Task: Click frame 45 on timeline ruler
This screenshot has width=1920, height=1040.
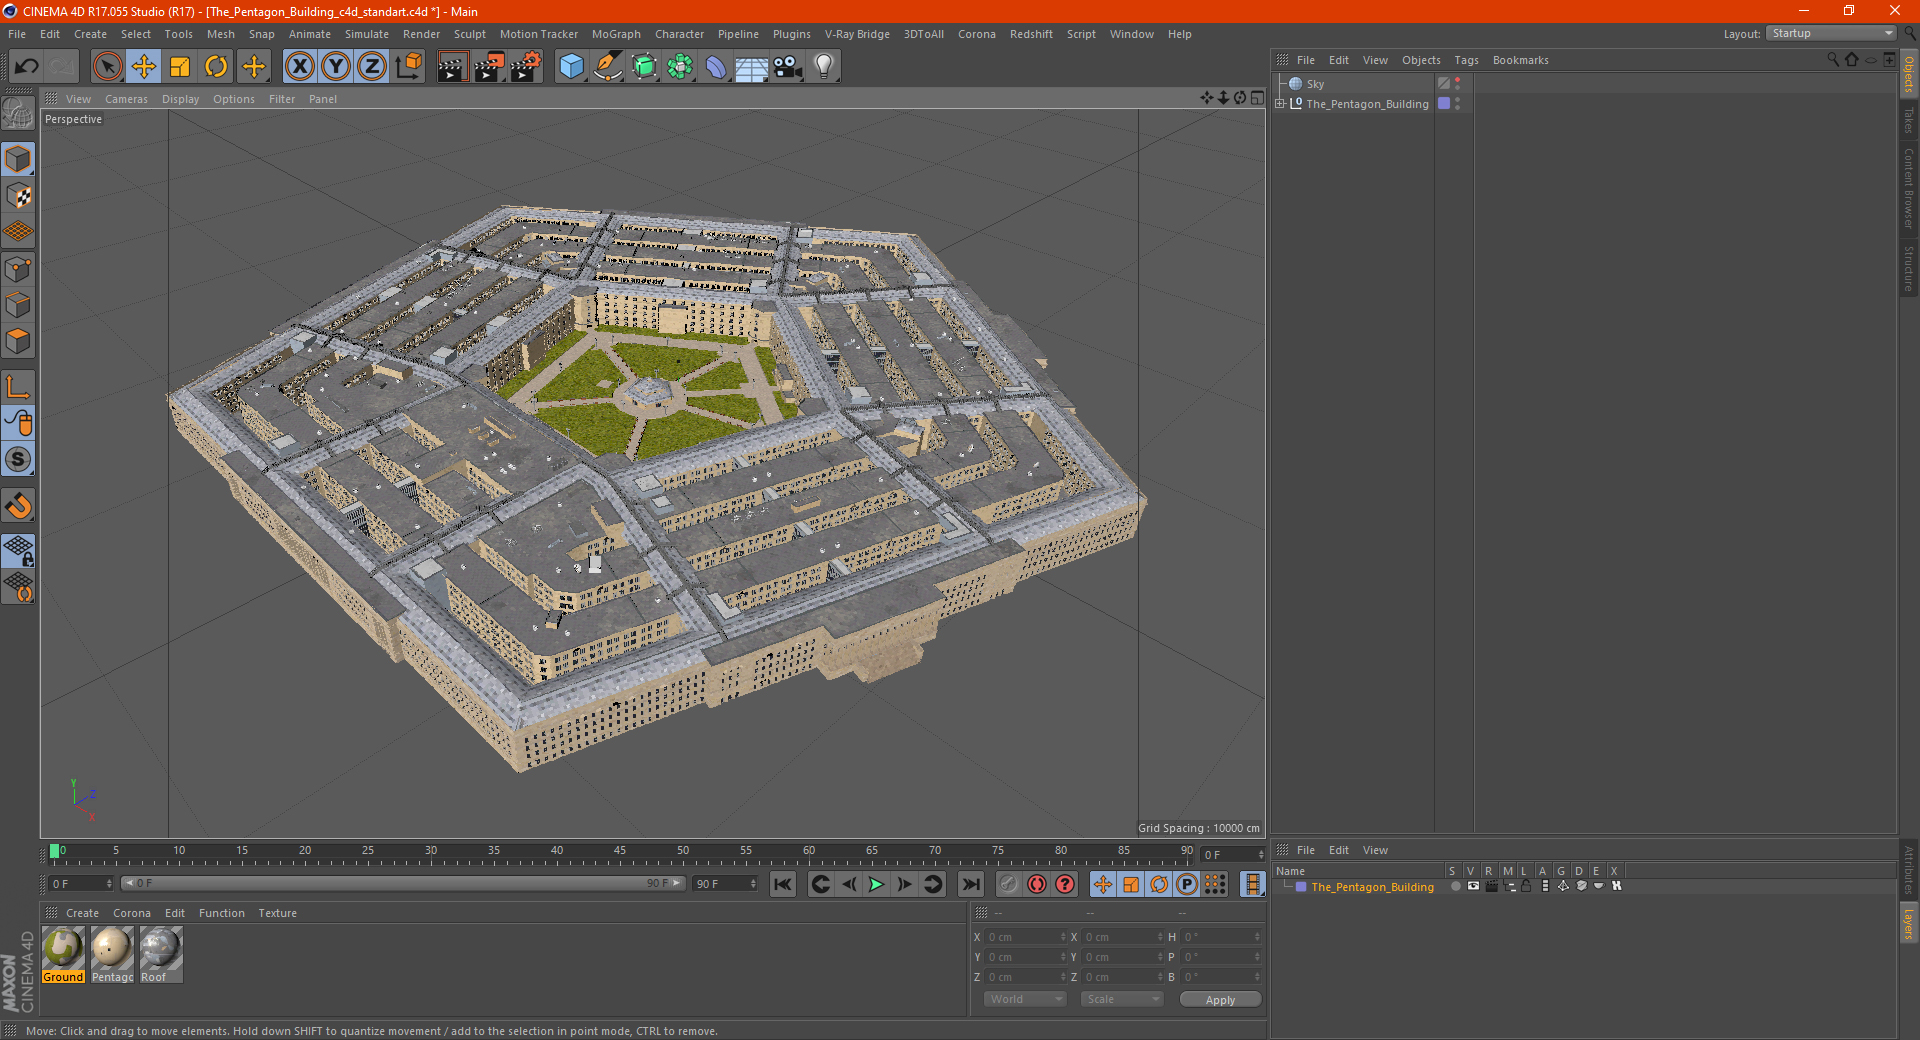Action: (x=620, y=853)
